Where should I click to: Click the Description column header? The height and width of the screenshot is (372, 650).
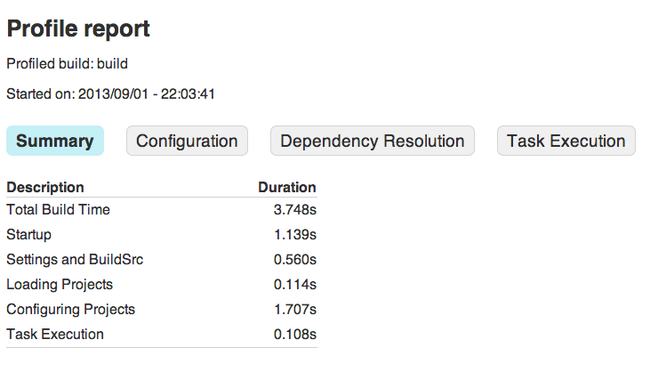pos(45,187)
